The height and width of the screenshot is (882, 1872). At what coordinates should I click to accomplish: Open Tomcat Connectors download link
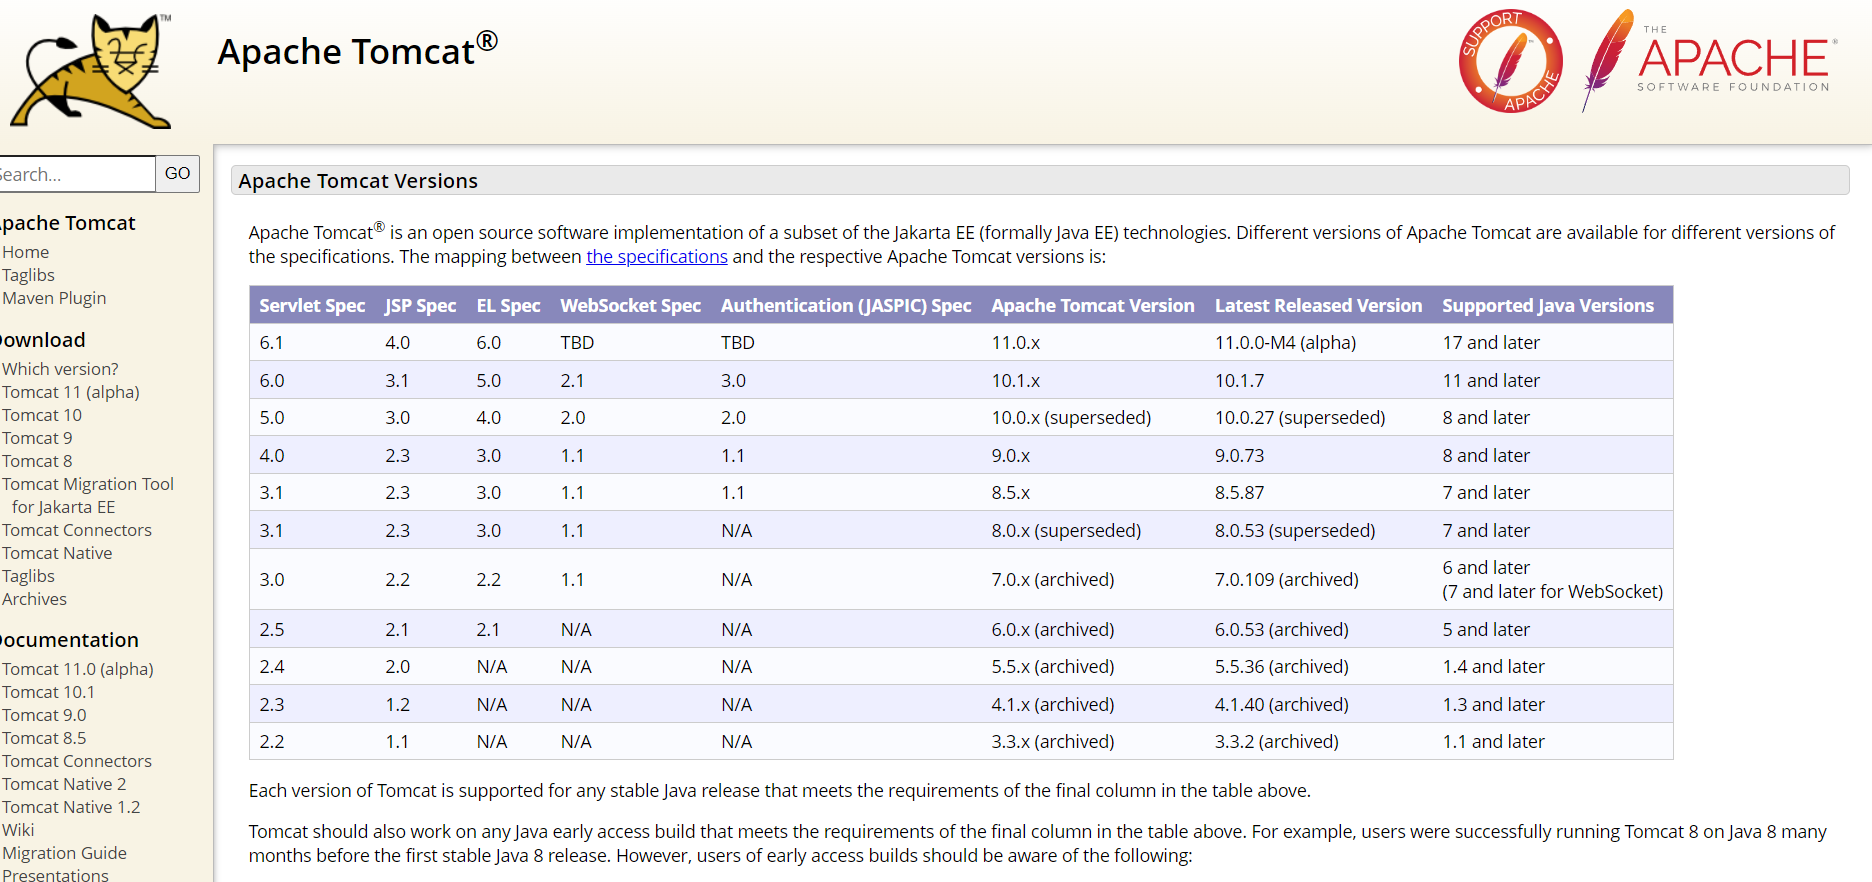click(77, 530)
